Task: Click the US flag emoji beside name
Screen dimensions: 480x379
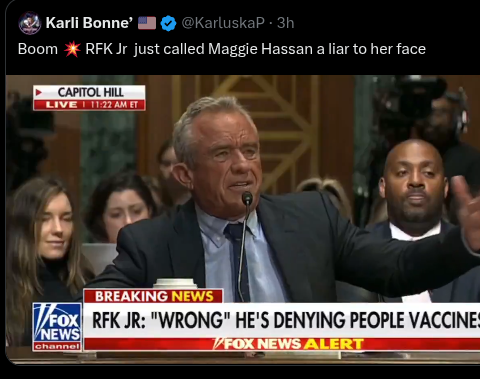Action: 147,23
